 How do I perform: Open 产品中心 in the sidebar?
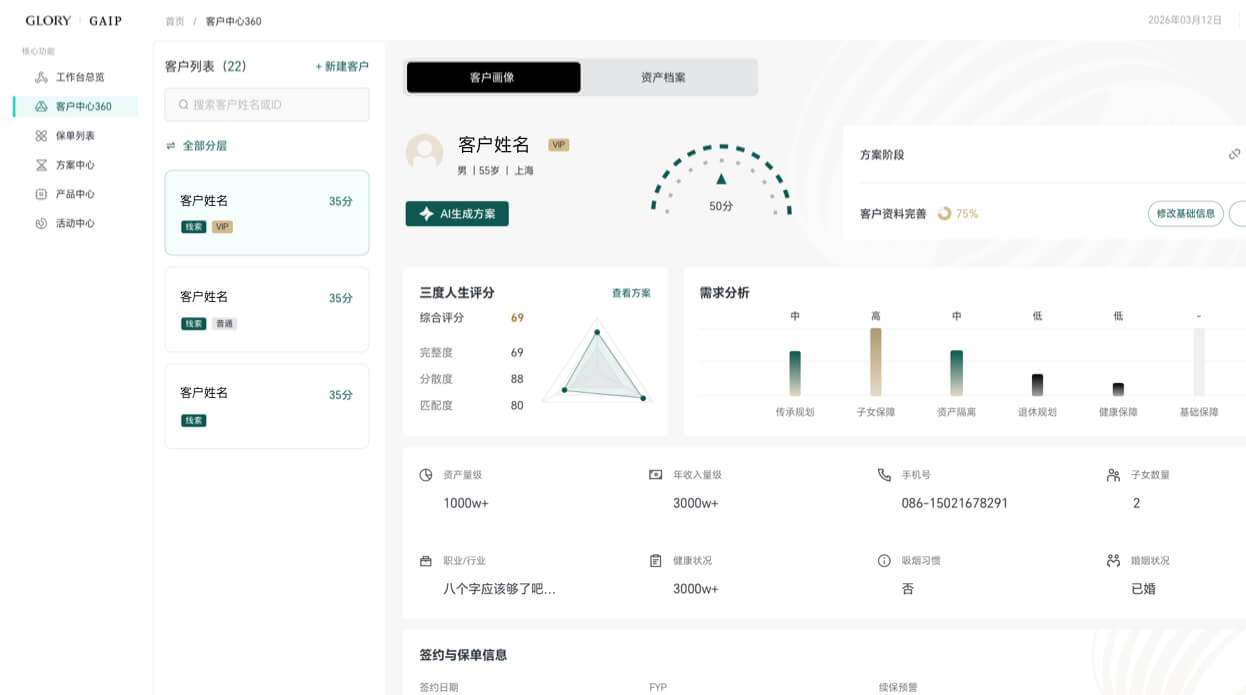[75, 194]
